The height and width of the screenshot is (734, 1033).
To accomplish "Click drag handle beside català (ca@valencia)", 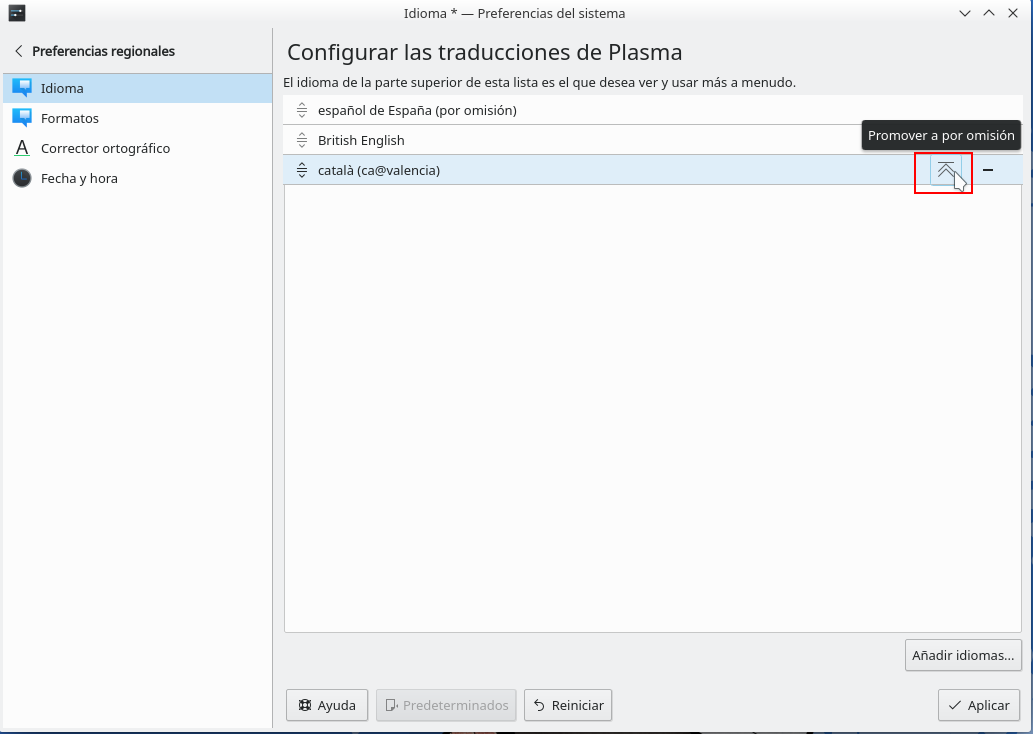I will pos(302,170).
